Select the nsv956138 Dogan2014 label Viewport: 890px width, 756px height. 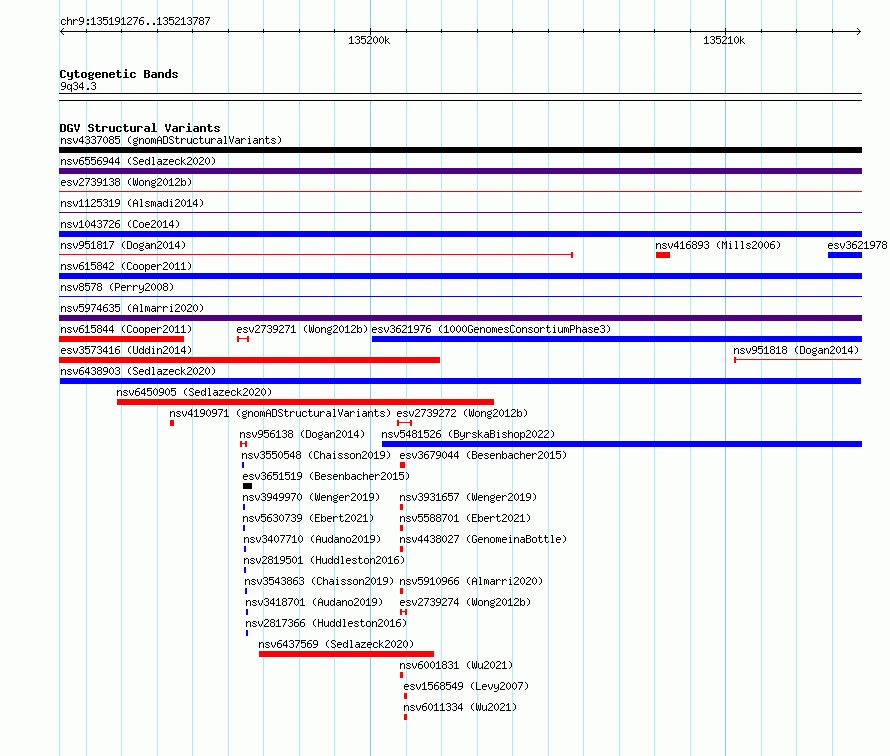tap(302, 434)
